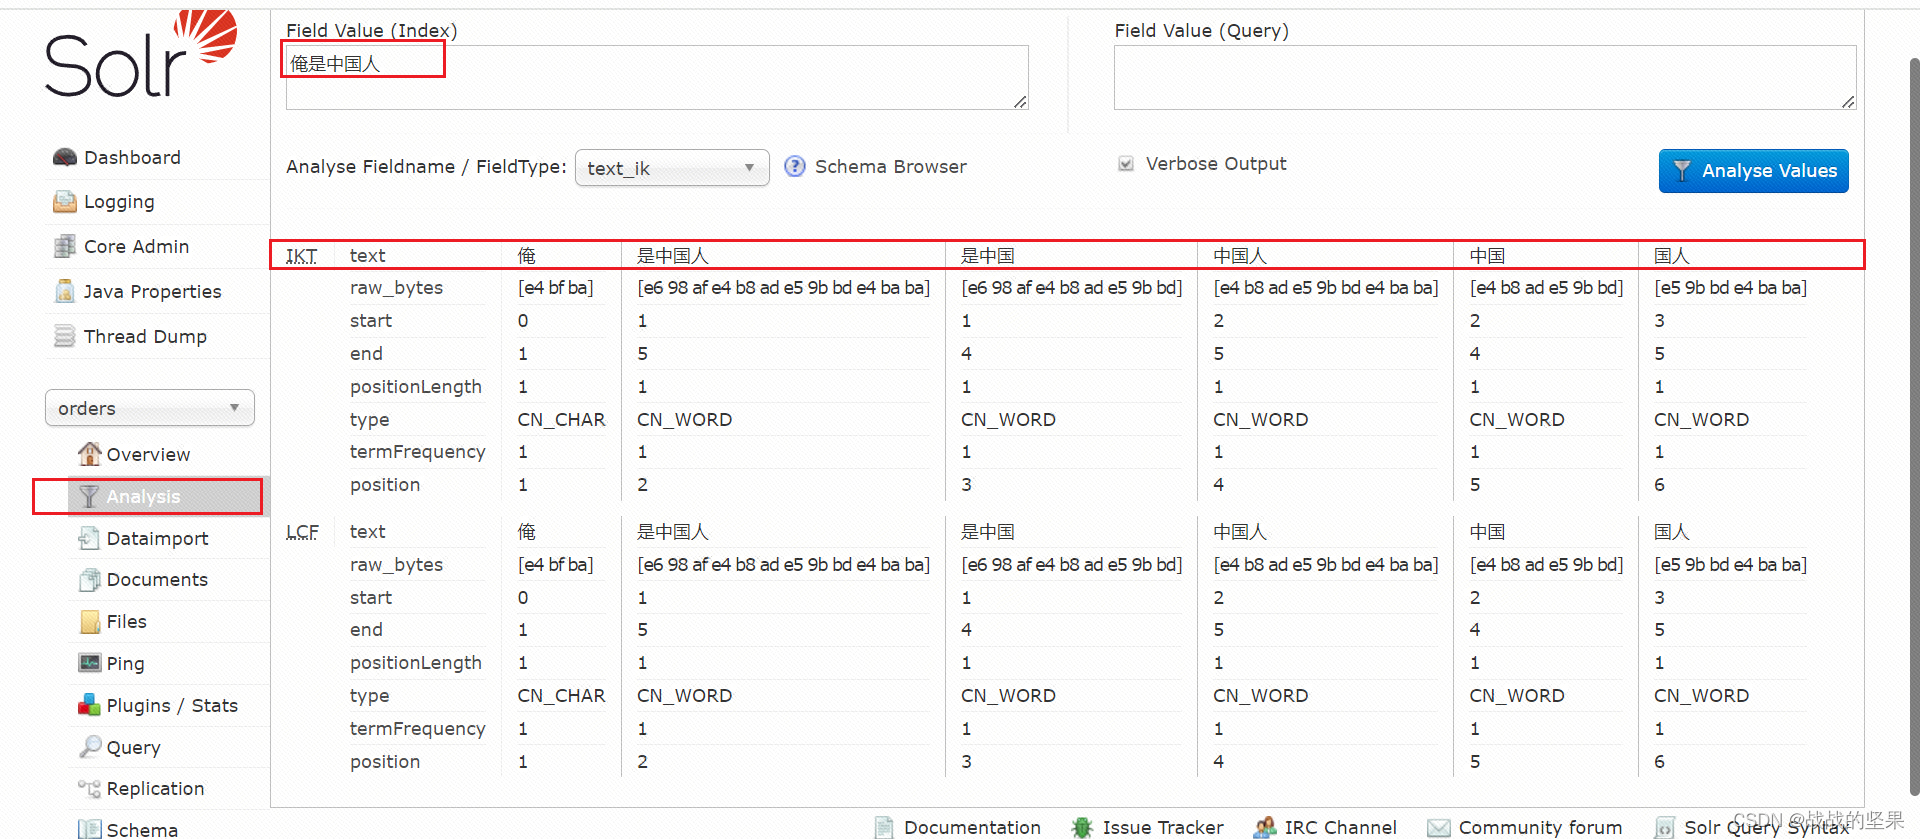The width and height of the screenshot is (1920, 839).
Task: Click the termFrequency label in the LCF section
Action: coord(417,729)
